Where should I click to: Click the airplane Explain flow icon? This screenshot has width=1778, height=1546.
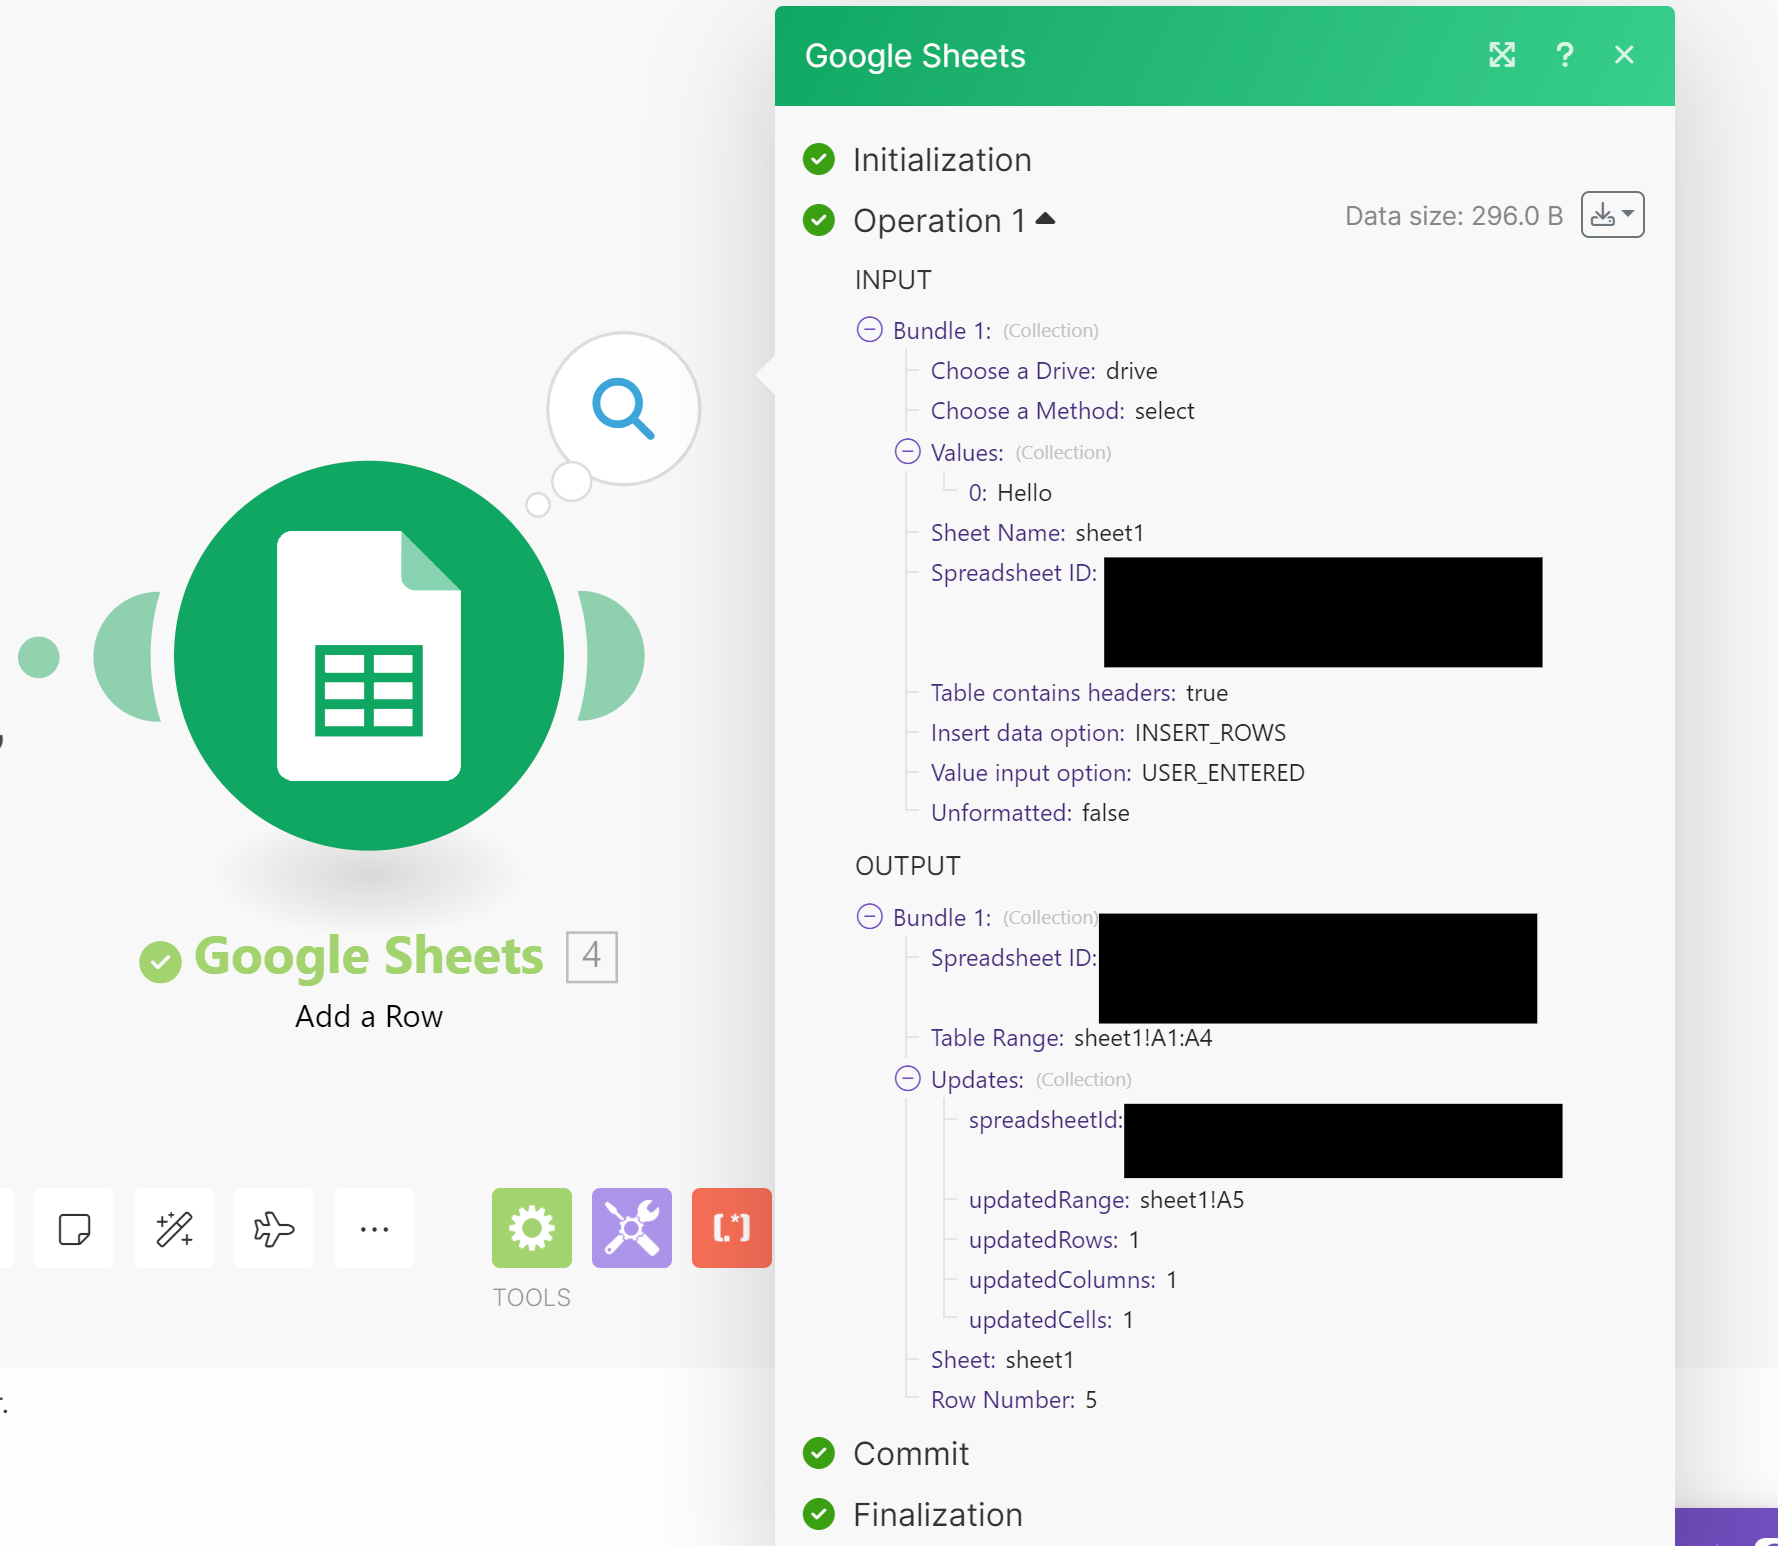[x=274, y=1228]
